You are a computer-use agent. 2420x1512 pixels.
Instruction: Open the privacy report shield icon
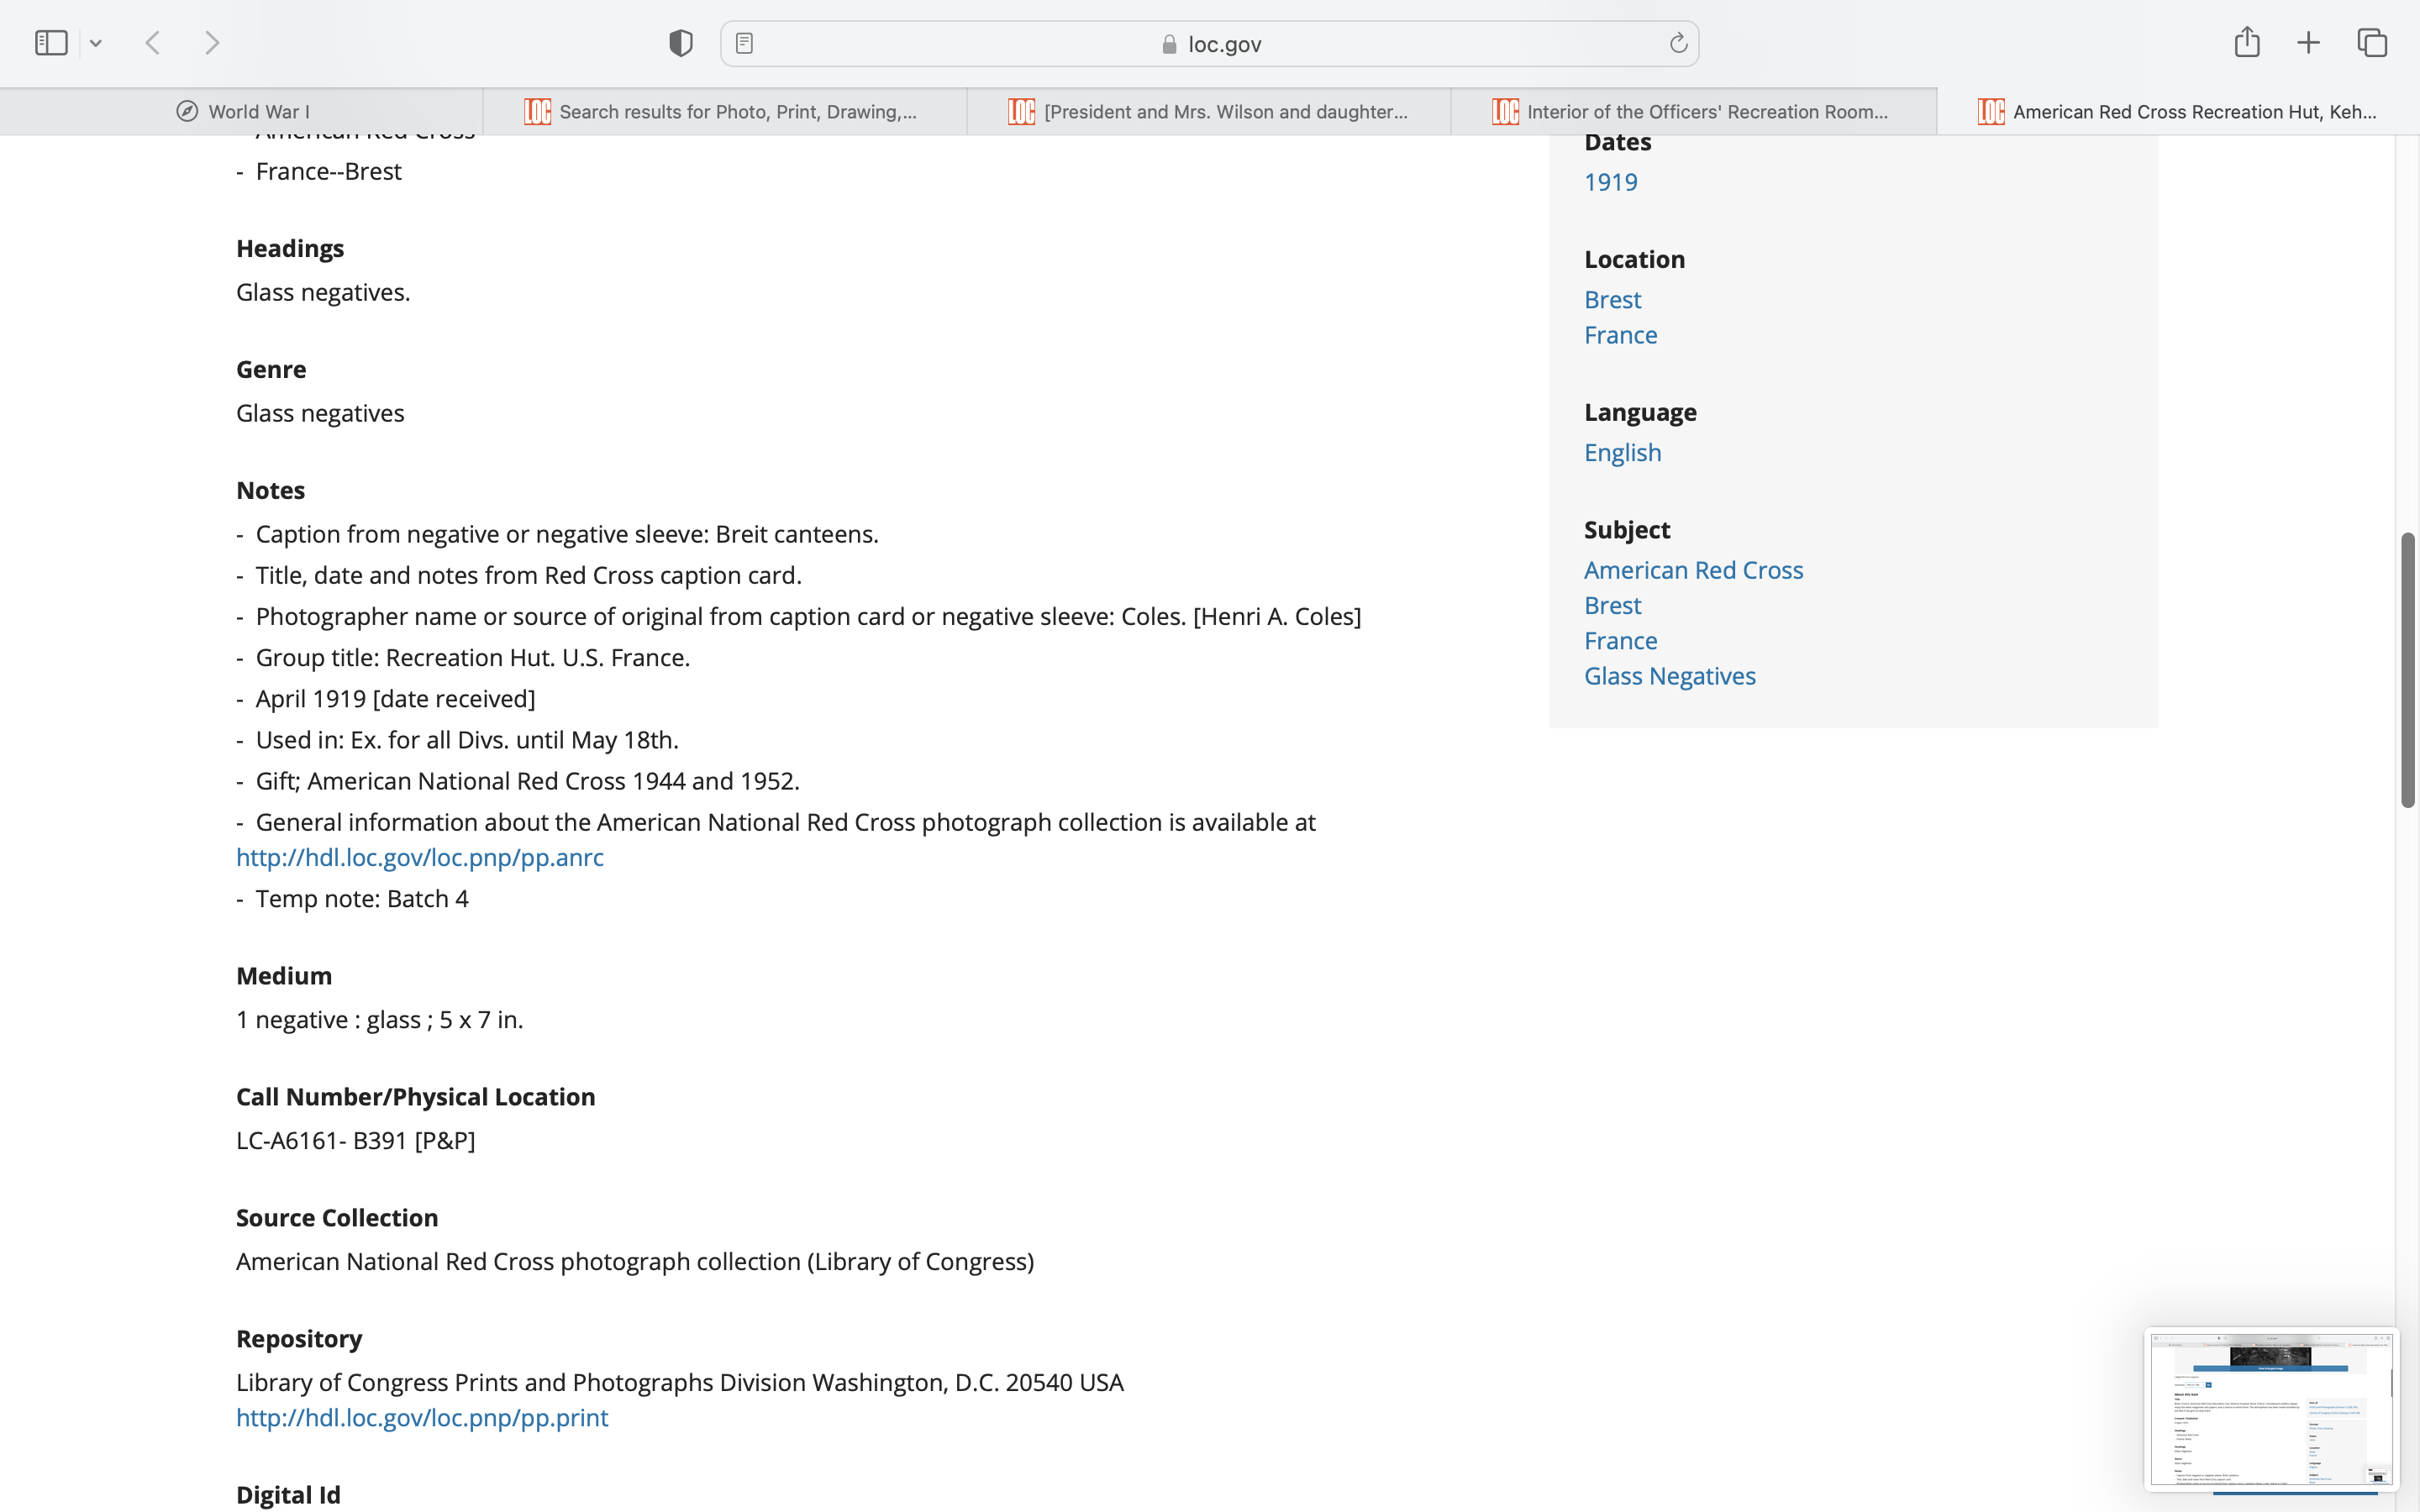680,43
